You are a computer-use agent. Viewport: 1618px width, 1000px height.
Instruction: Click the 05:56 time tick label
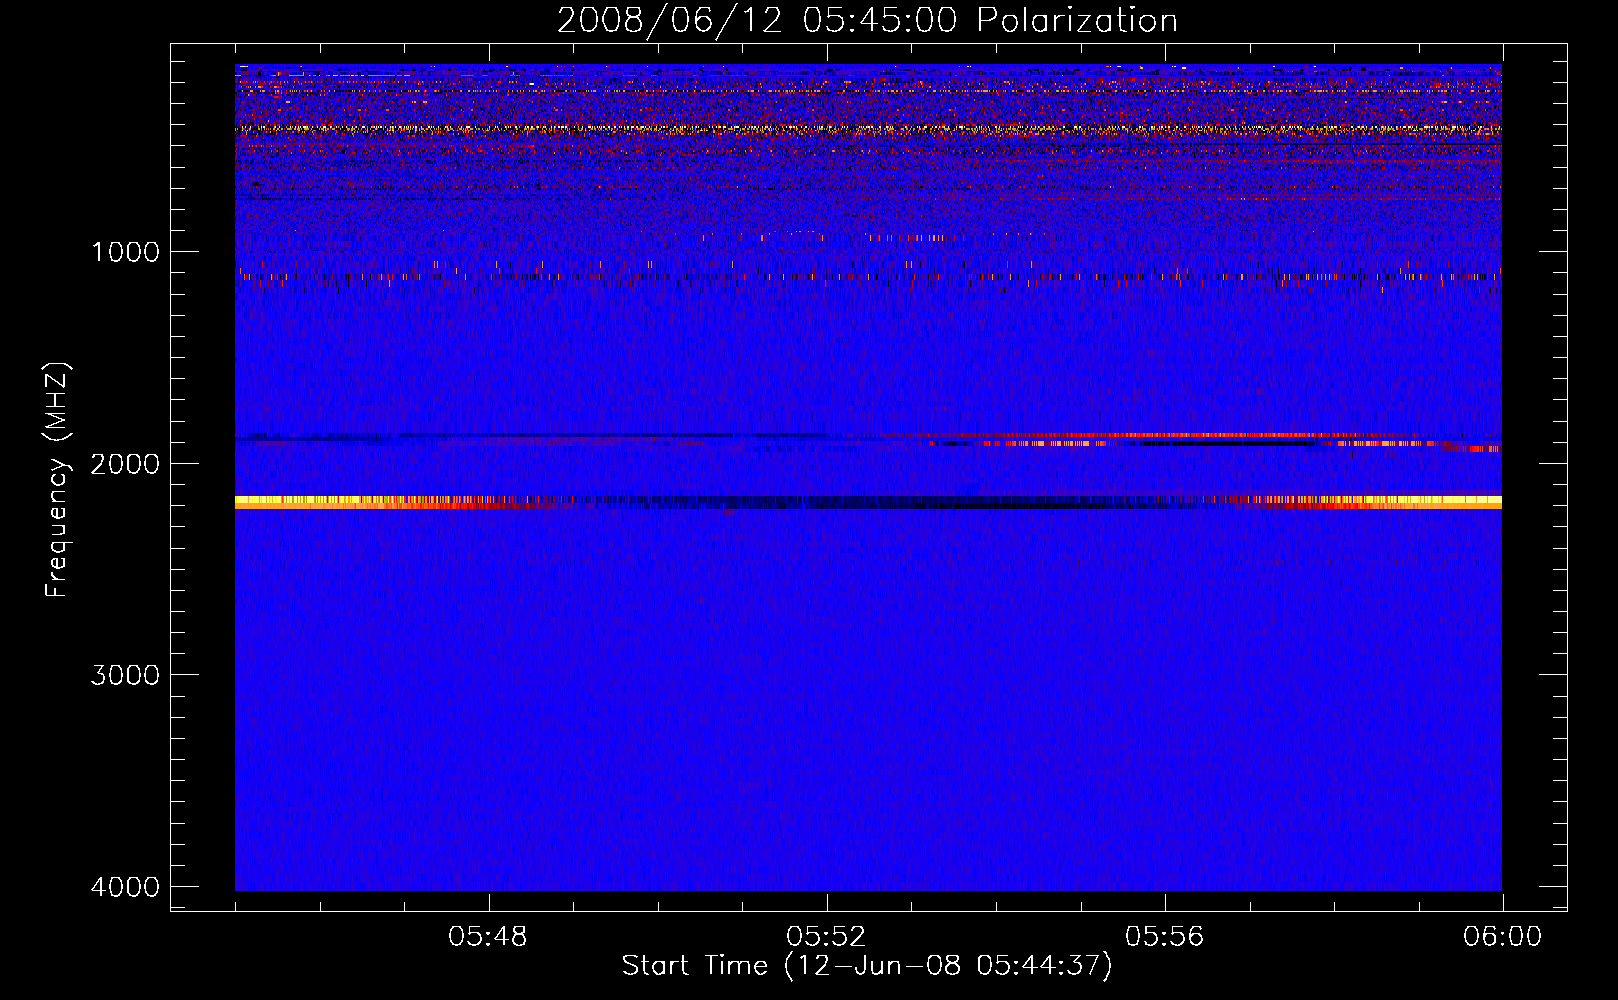coord(1164,937)
